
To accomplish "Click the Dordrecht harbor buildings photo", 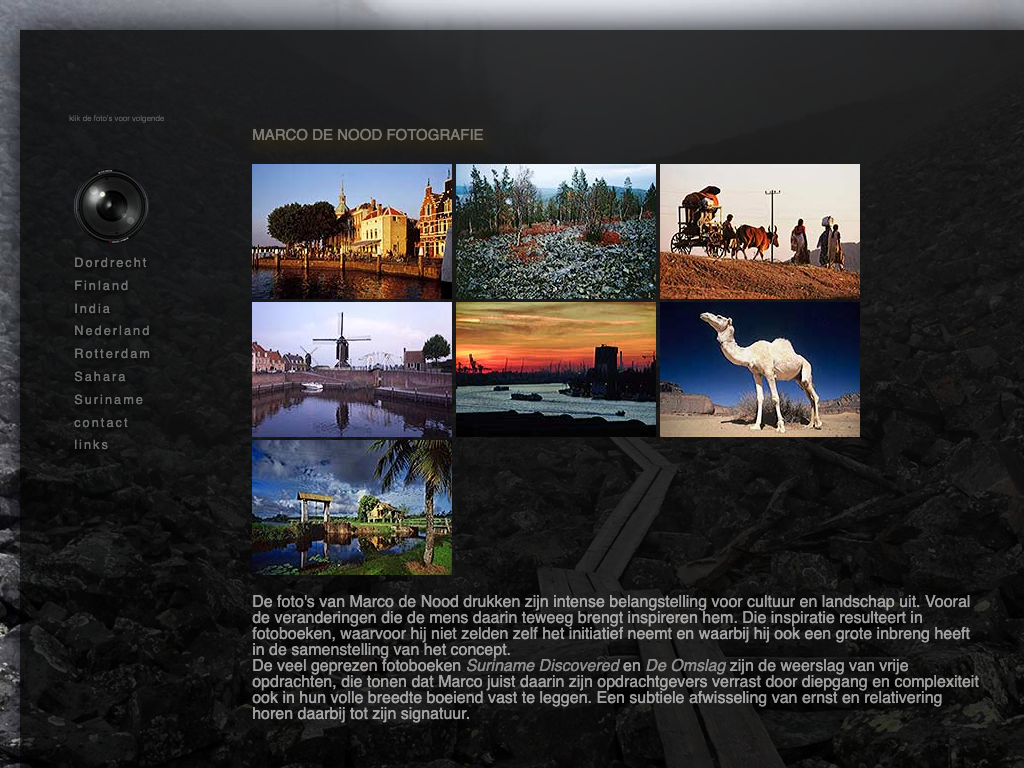I will [x=351, y=232].
